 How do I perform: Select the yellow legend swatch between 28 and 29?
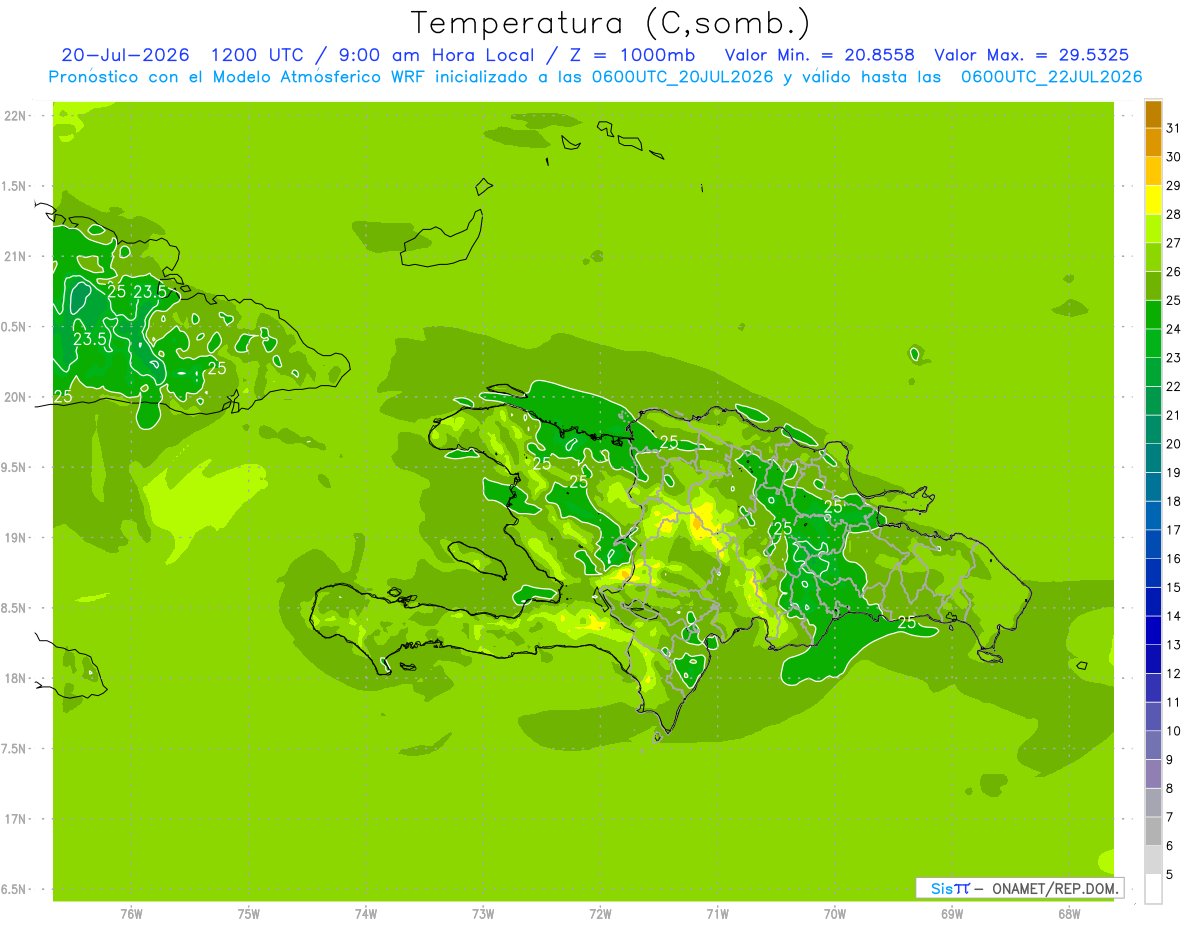1153,199
